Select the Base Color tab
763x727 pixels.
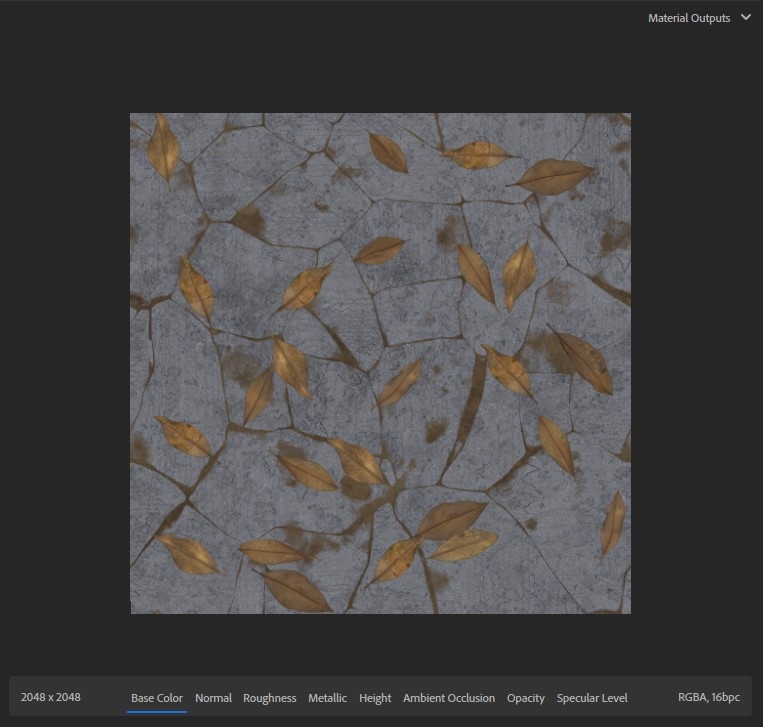click(x=157, y=698)
